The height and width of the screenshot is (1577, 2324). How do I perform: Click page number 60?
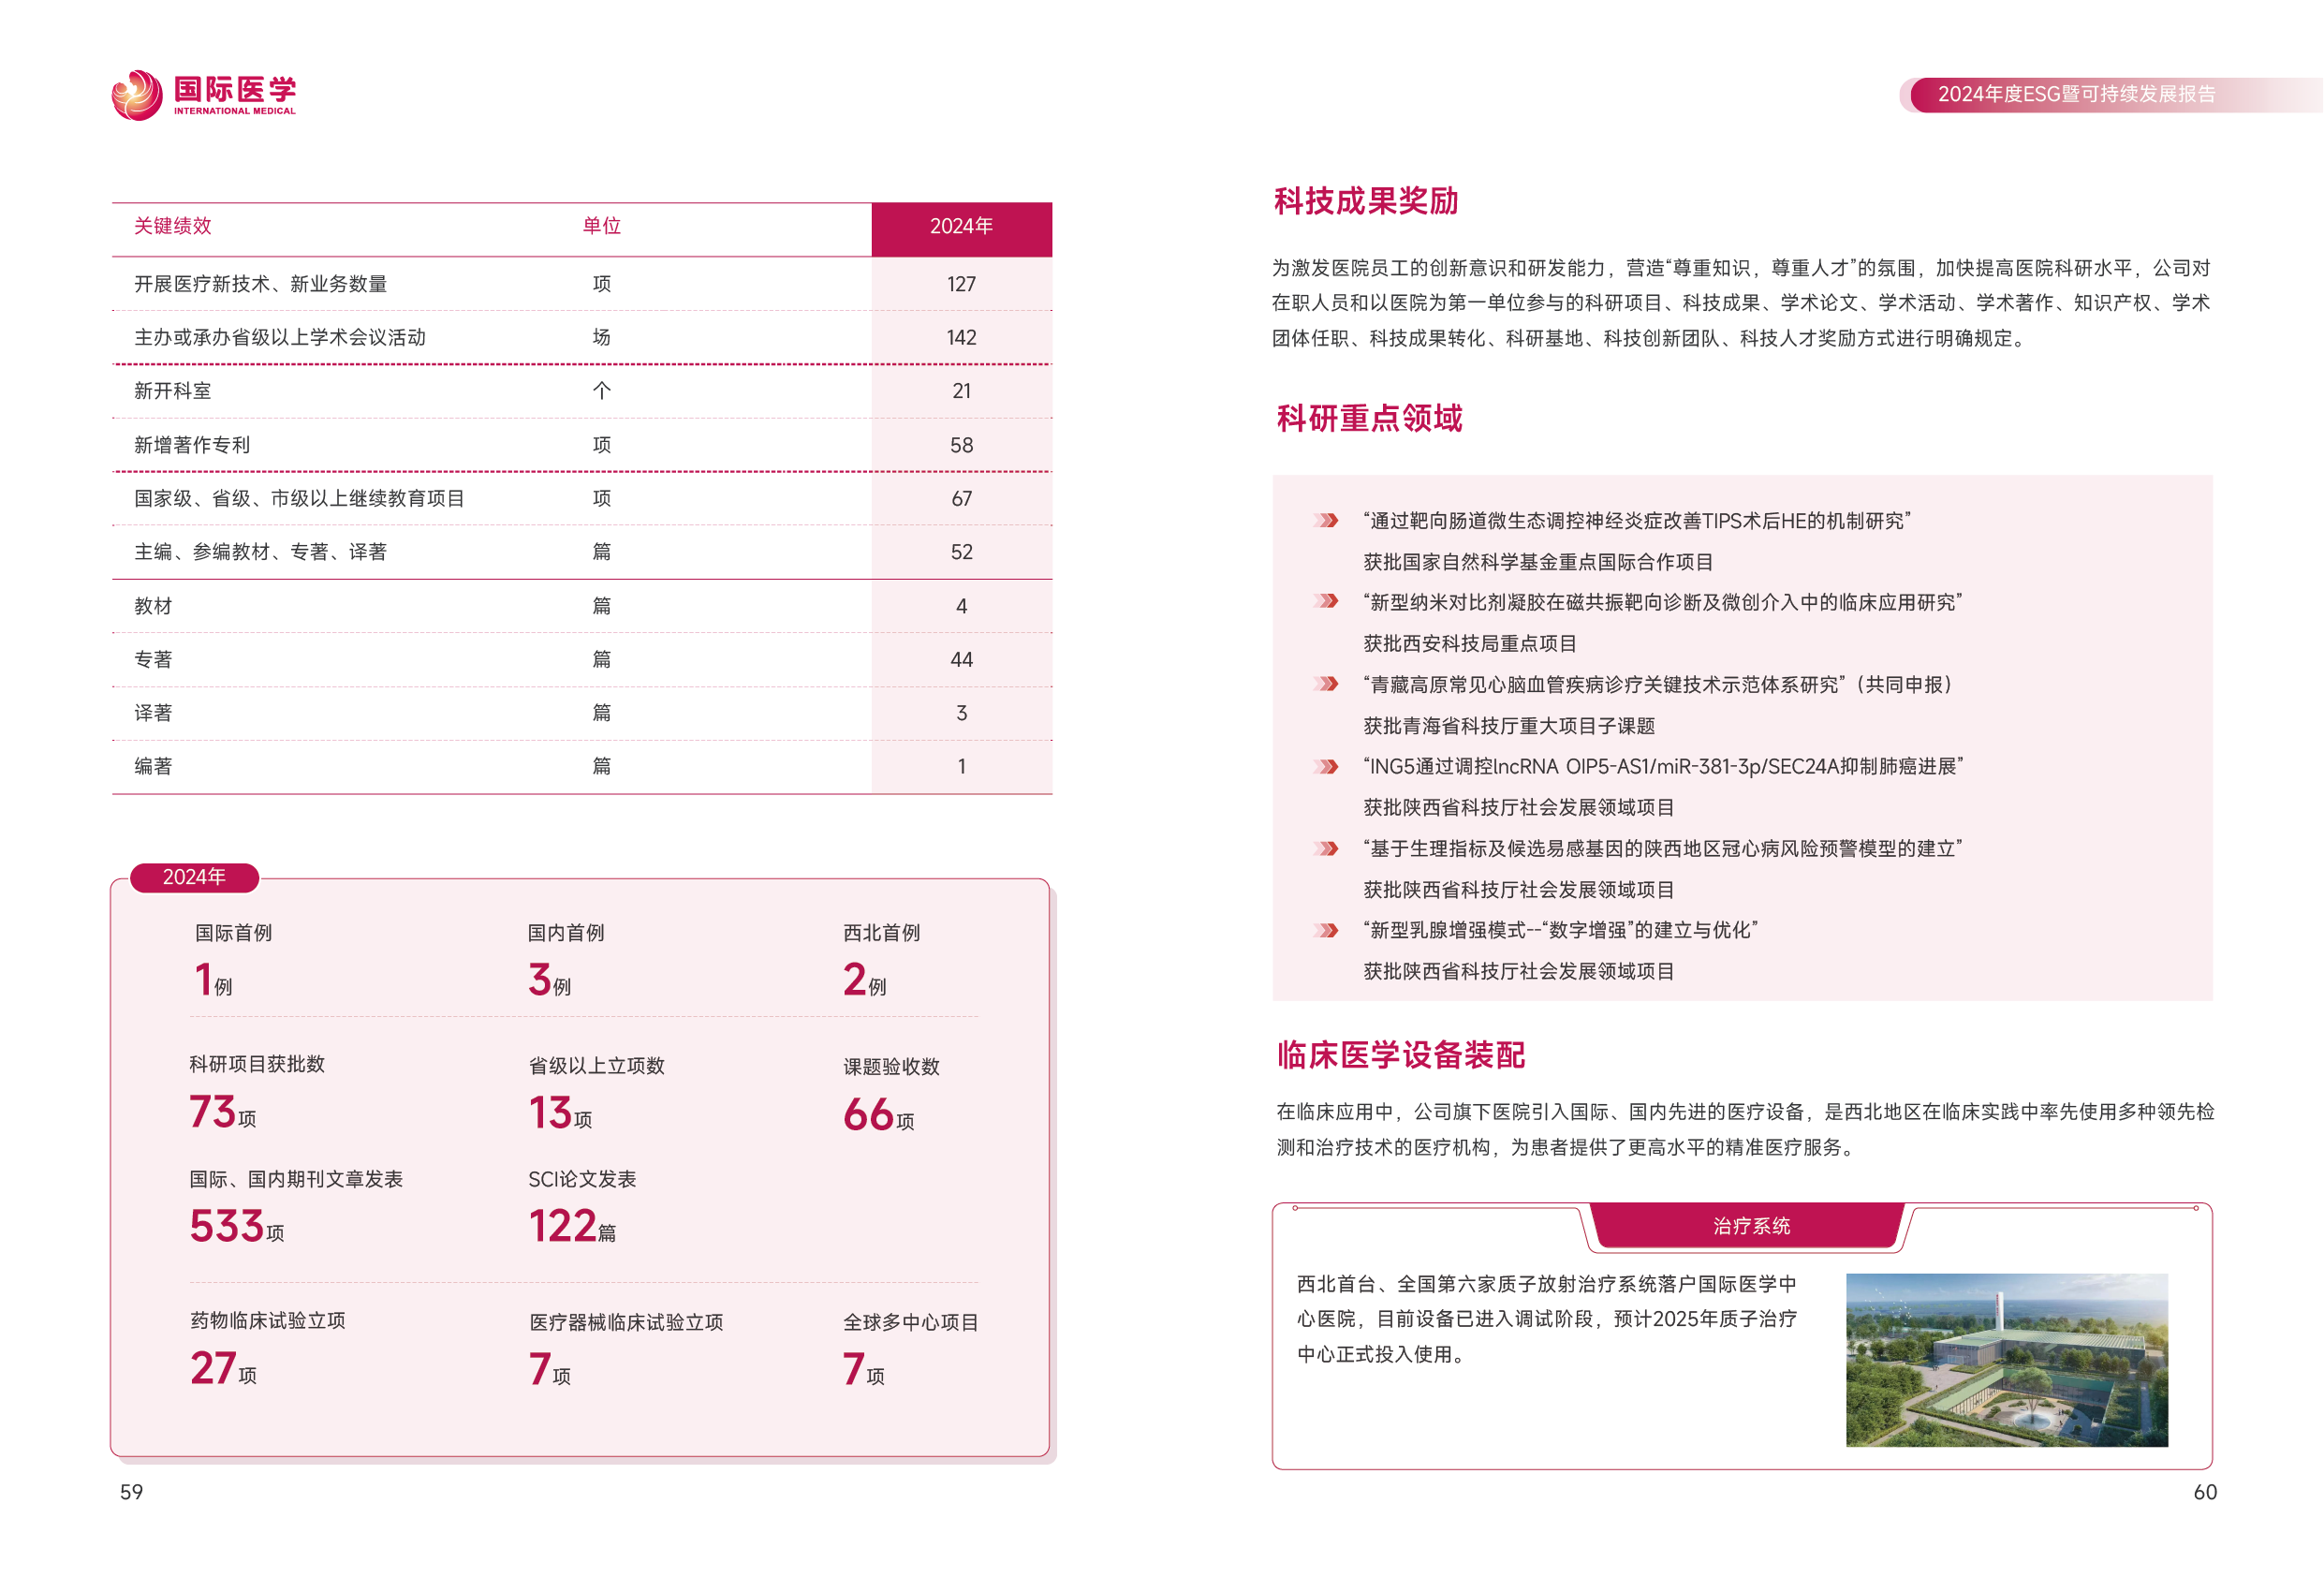[2204, 1492]
